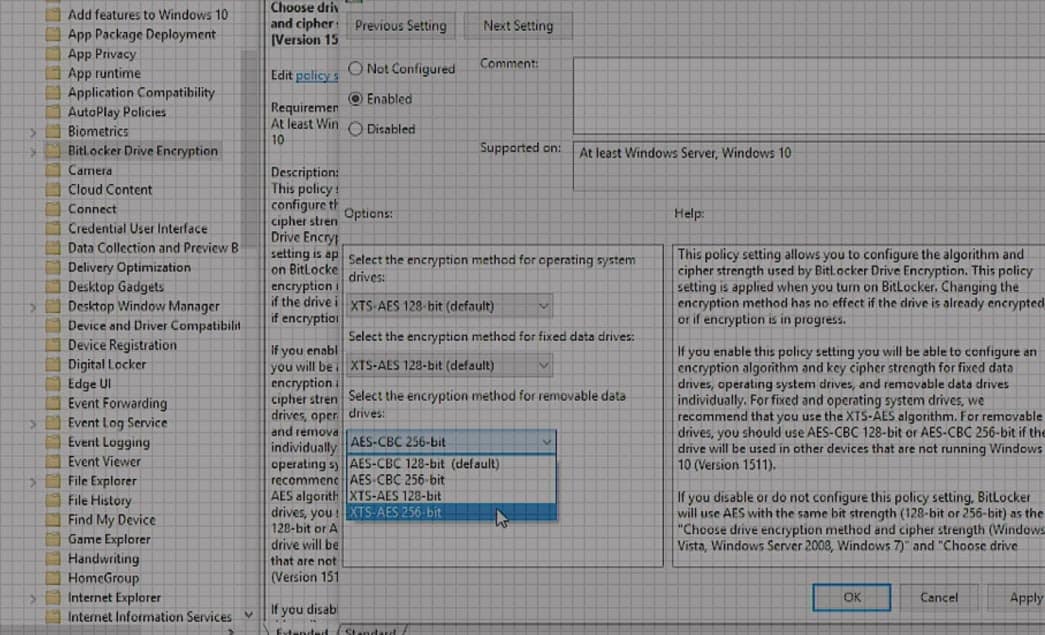Click the Edge UI folder icon

coord(53,383)
